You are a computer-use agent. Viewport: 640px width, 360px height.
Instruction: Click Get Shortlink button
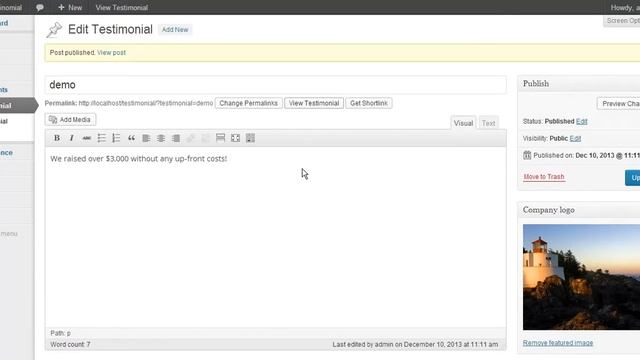click(369, 103)
